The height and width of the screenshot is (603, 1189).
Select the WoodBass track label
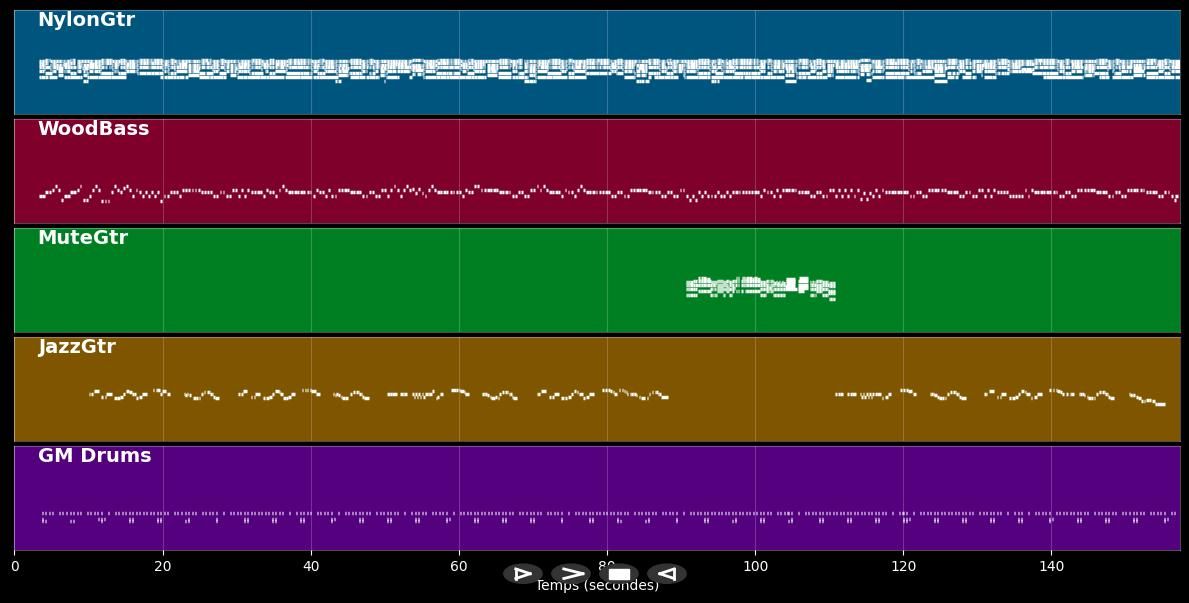pos(93,129)
